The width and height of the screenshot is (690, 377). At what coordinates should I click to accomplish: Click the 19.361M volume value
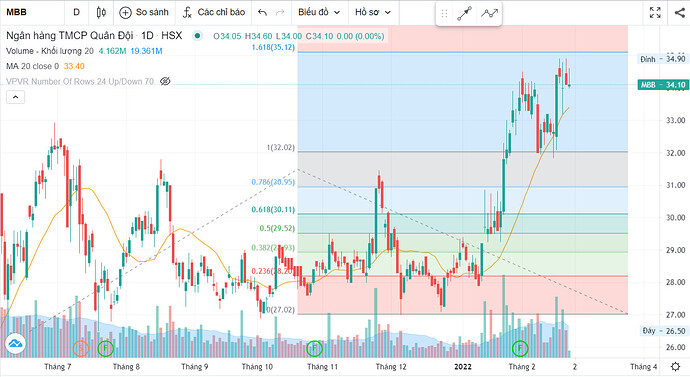click(x=146, y=51)
